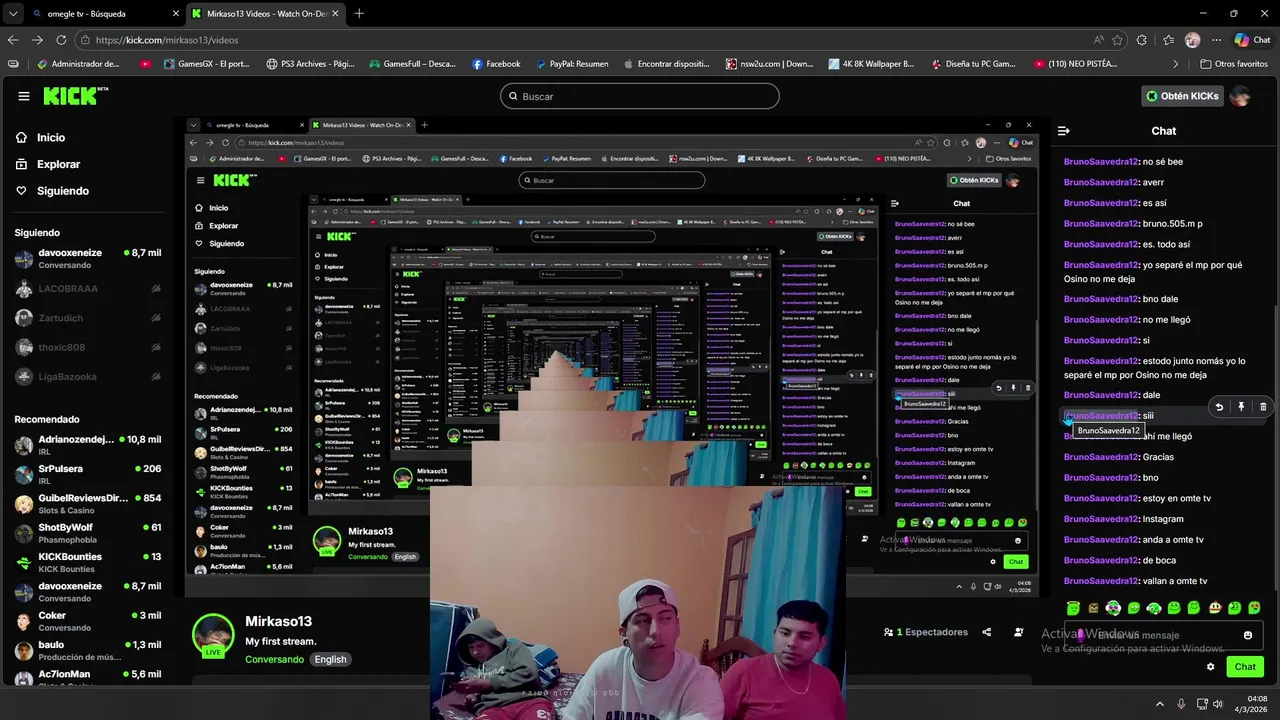Open PayPal: Resumen bookmark
This screenshot has height=720, width=1280.
point(571,64)
